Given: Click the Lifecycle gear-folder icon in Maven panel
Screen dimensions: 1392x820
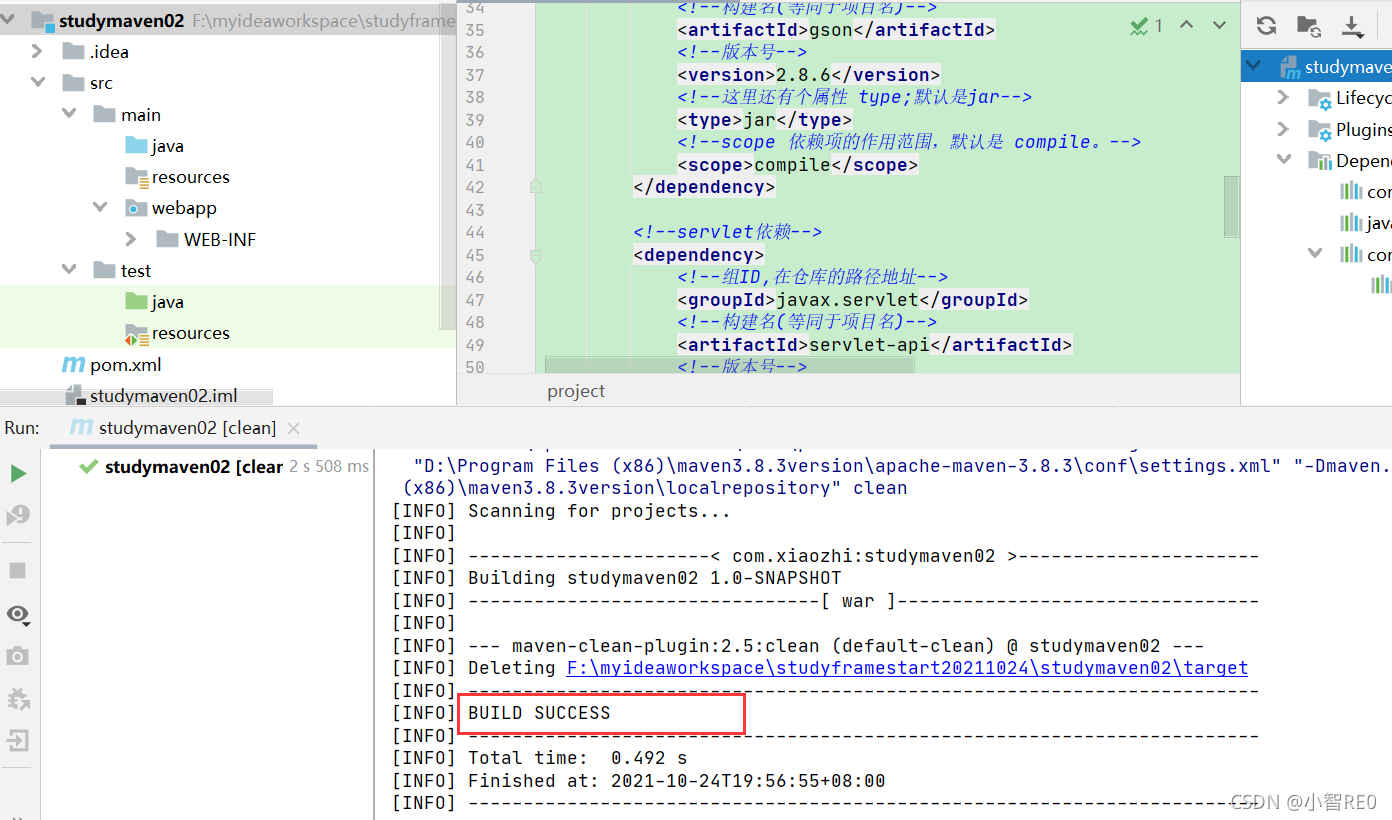Looking at the screenshot, I should [1320, 98].
